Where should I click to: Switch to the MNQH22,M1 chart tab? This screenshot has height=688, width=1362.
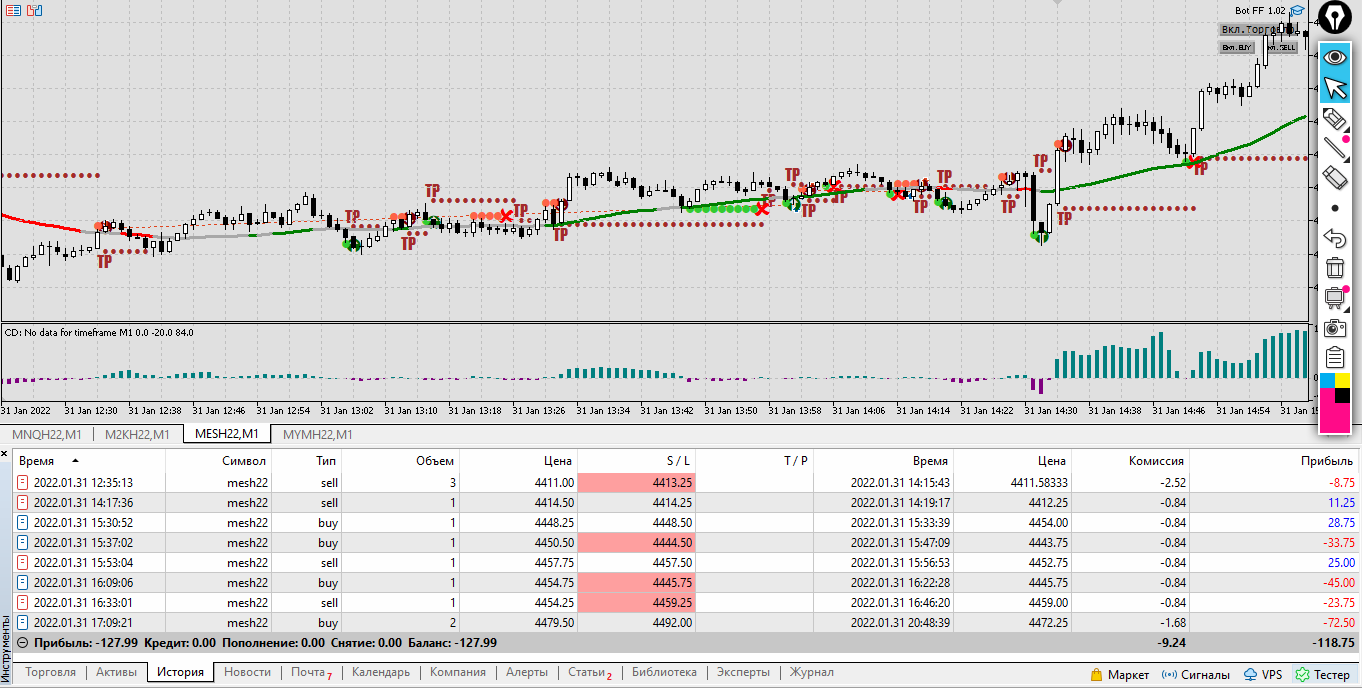[46, 434]
